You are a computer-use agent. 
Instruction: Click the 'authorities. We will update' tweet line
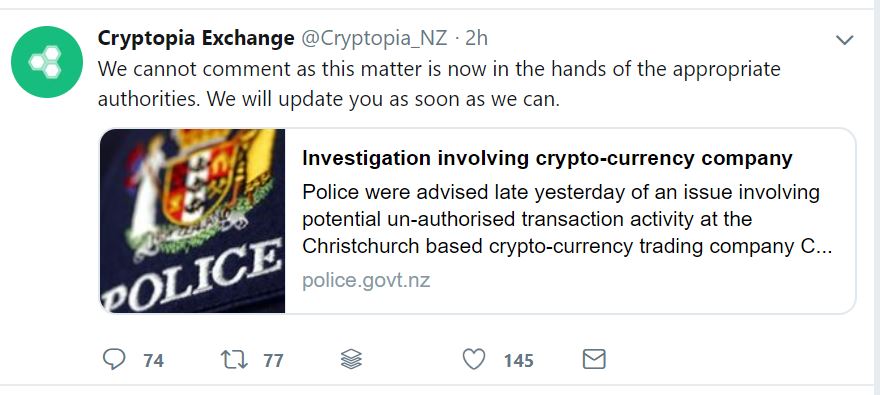click(329, 100)
